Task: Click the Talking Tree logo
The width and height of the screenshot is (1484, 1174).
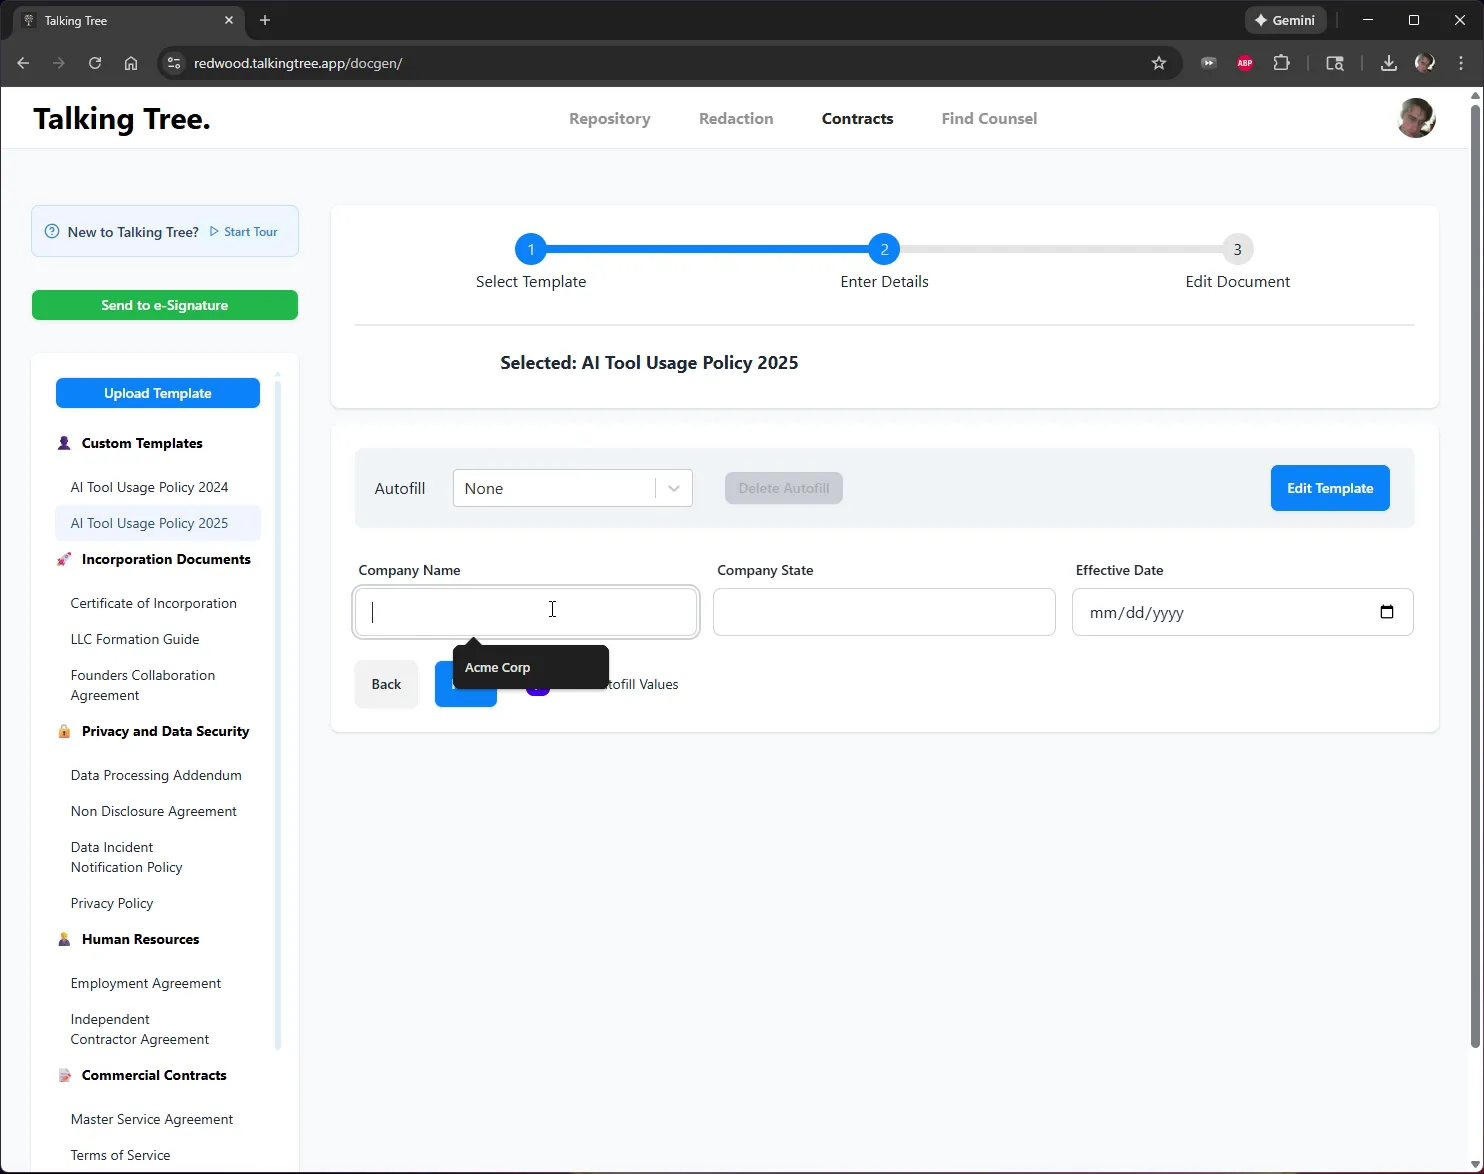Action: (x=122, y=119)
